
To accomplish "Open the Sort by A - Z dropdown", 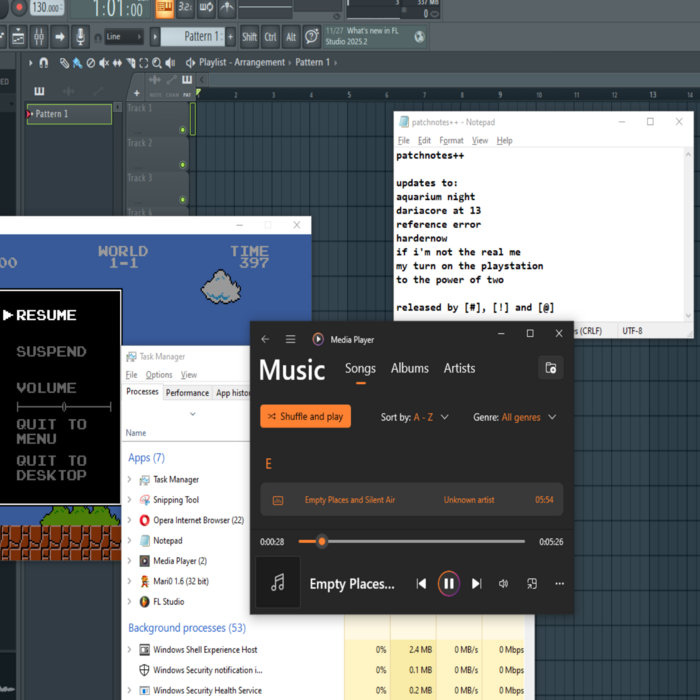I will point(414,417).
